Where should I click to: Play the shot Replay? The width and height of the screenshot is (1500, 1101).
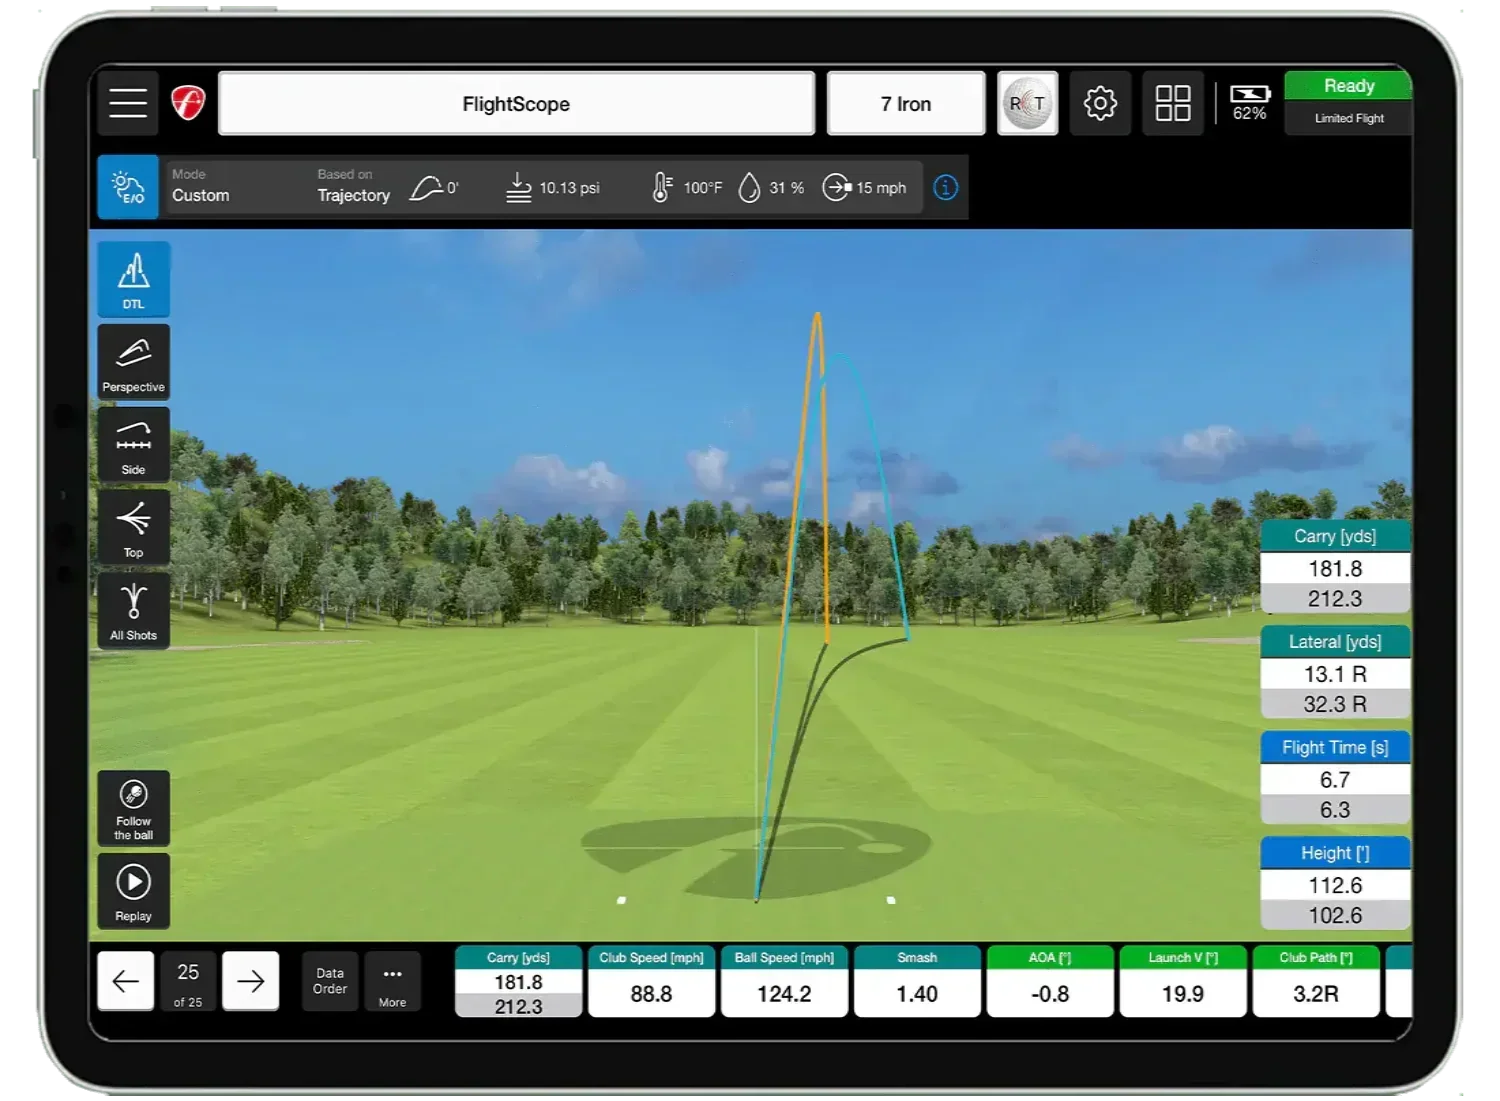pyautogui.click(x=133, y=891)
